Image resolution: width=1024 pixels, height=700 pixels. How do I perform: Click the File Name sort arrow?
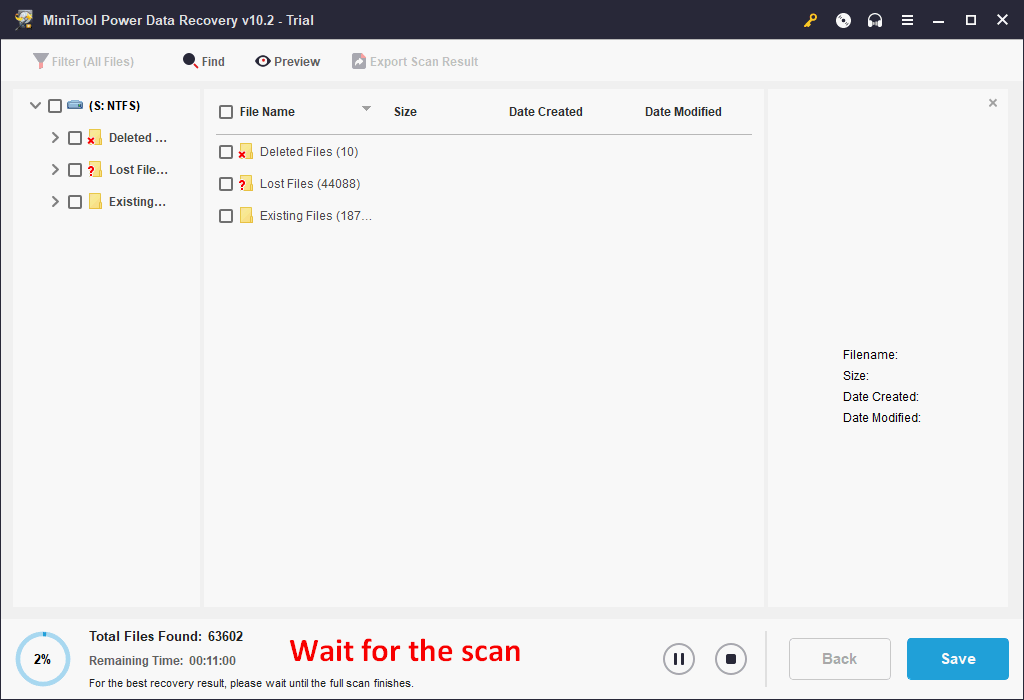click(x=366, y=108)
